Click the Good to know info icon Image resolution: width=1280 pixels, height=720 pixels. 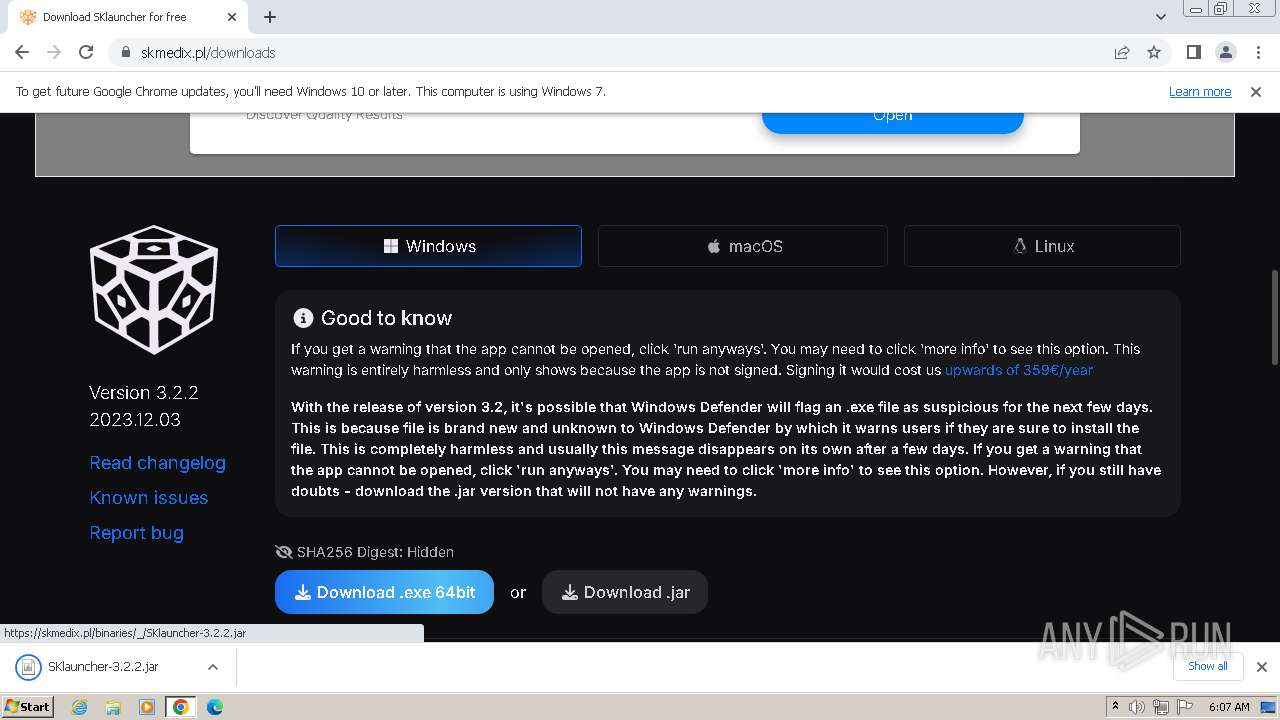point(303,318)
